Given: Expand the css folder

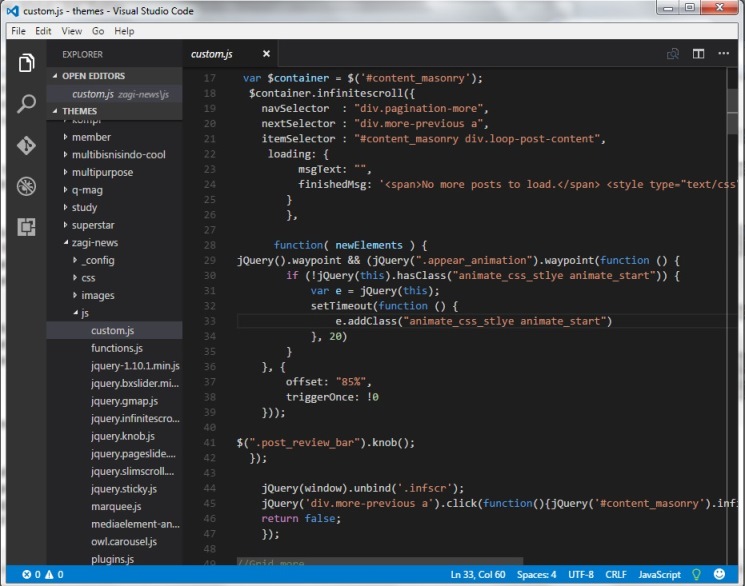Looking at the screenshot, I should coord(88,278).
